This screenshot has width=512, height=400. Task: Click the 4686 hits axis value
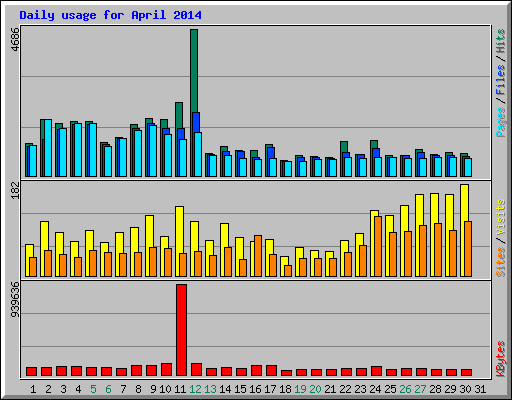click(x=15, y=39)
